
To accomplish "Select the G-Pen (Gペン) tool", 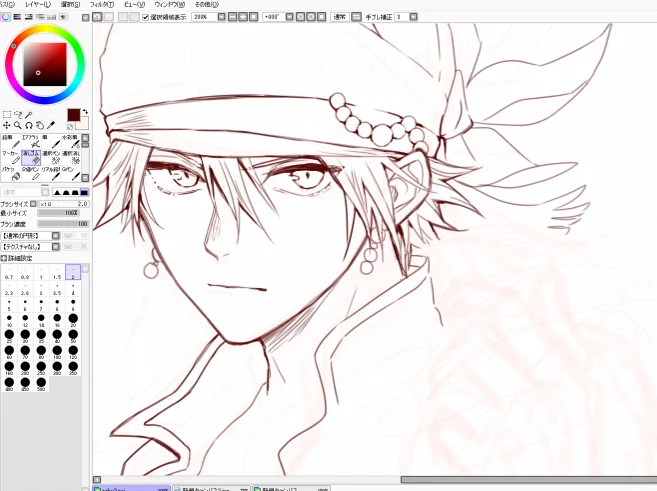I will pos(71,173).
